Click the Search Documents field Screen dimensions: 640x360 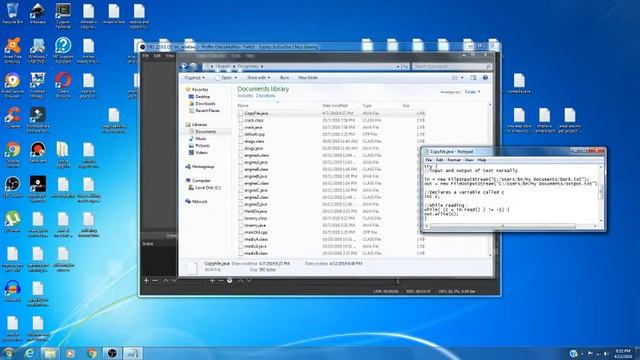point(451,66)
